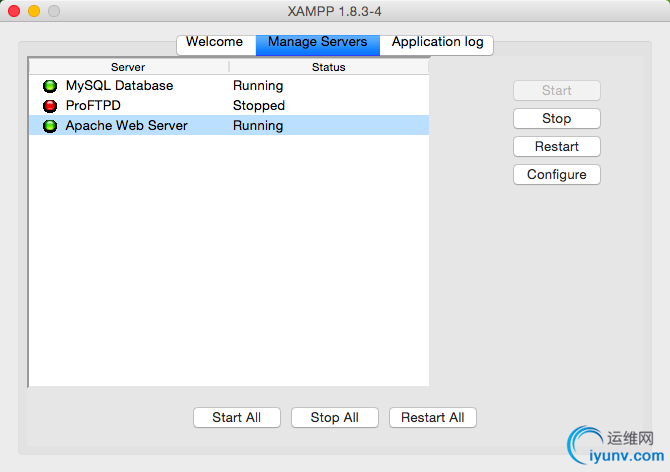Minimize the XAMPP window with yellow button
The height and width of the screenshot is (472, 670).
click(34, 11)
